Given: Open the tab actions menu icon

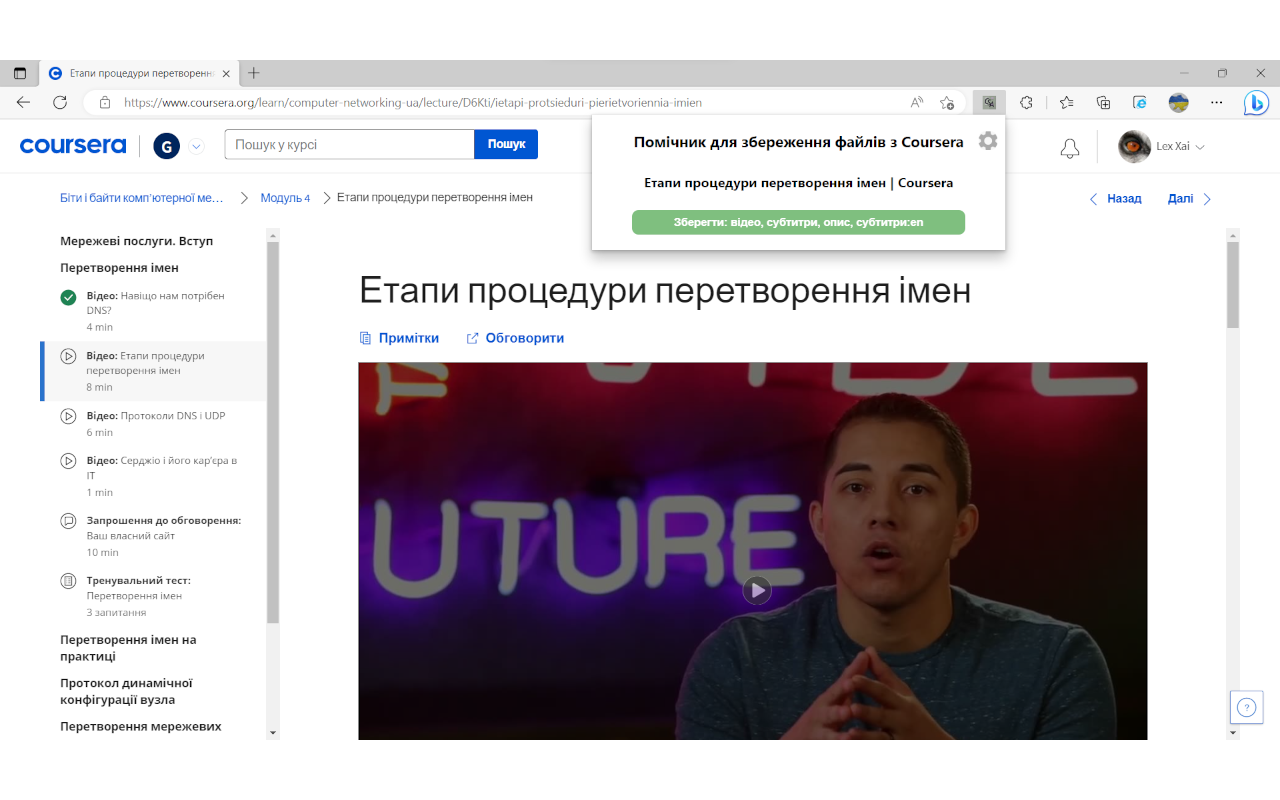Looking at the screenshot, I should (x=20, y=73).
